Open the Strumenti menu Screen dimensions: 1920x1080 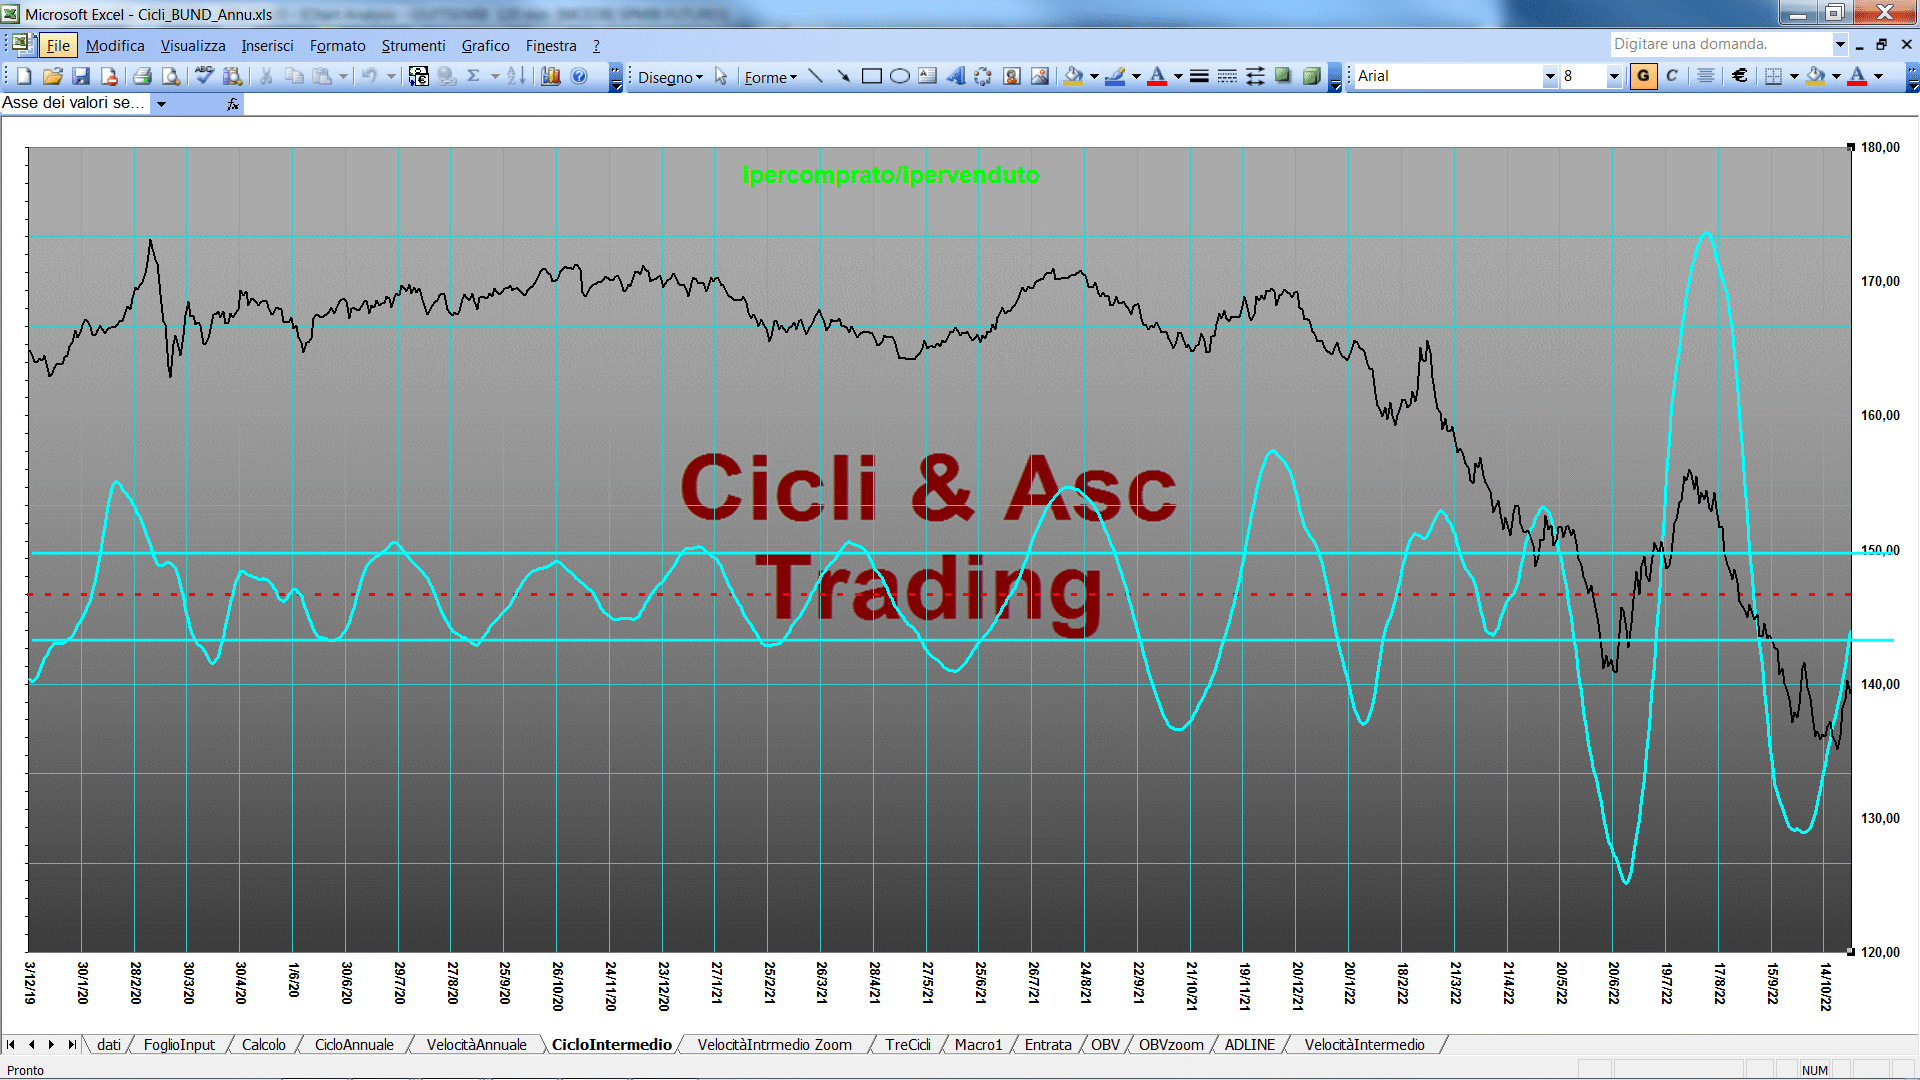(413, 45)
